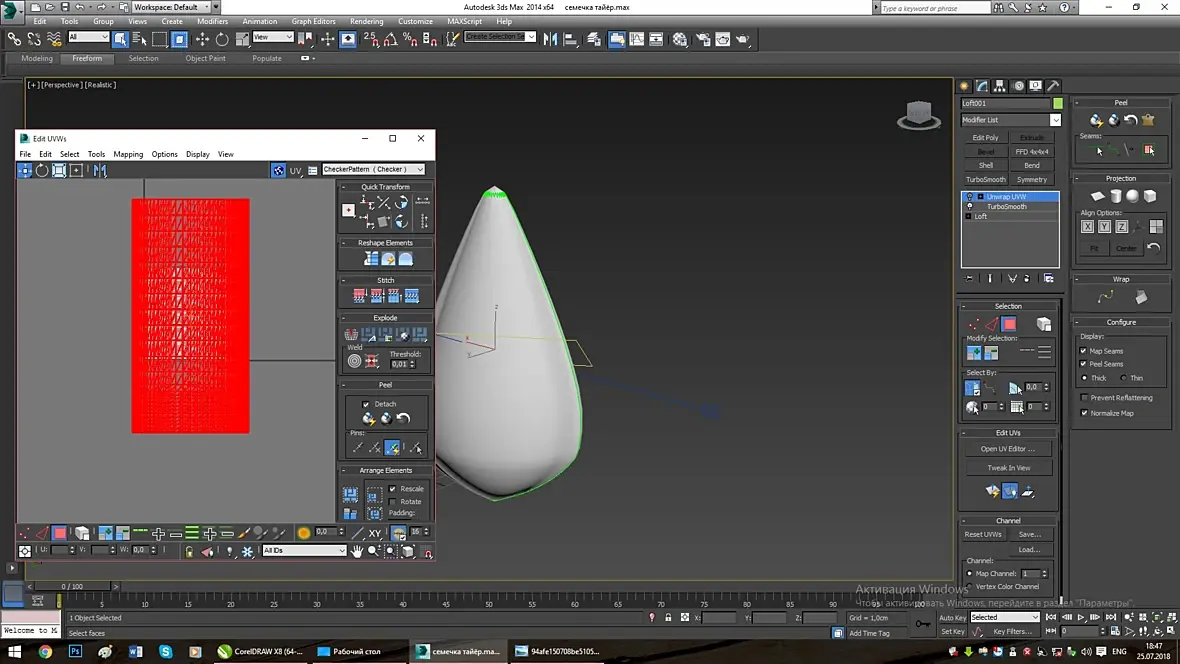This screenshot has height=664, width=1180.
Task: Toggle the Detach checkbox in Peel
Action: (366, 404)
